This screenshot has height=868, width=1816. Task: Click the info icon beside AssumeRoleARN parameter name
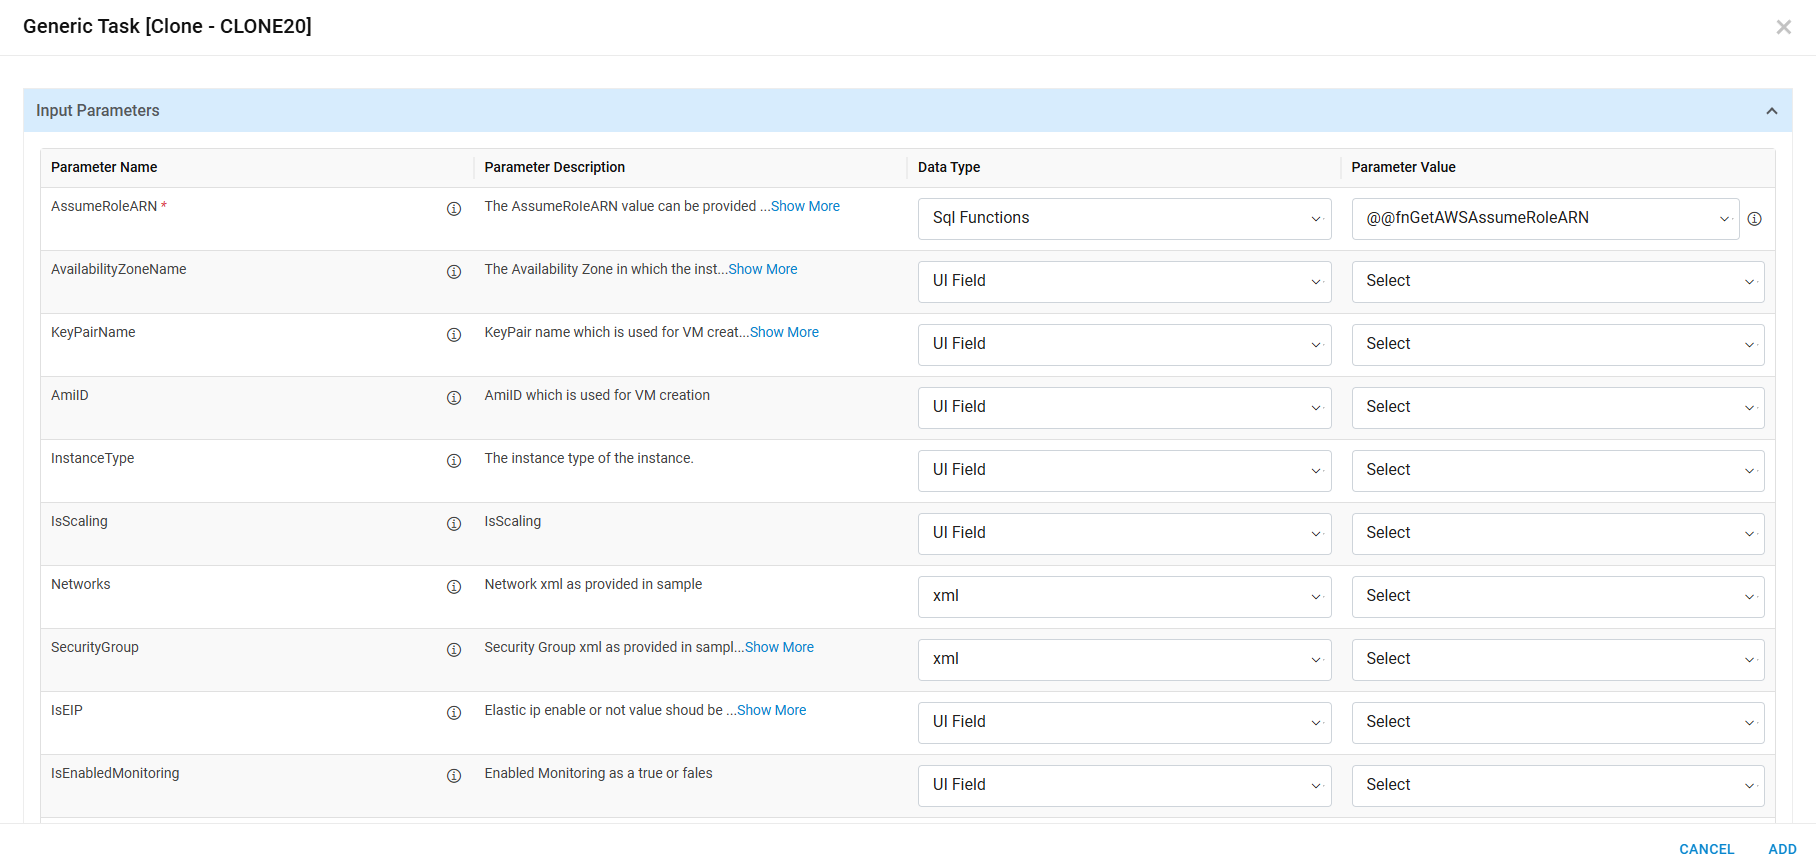click(x=454, y=209)
